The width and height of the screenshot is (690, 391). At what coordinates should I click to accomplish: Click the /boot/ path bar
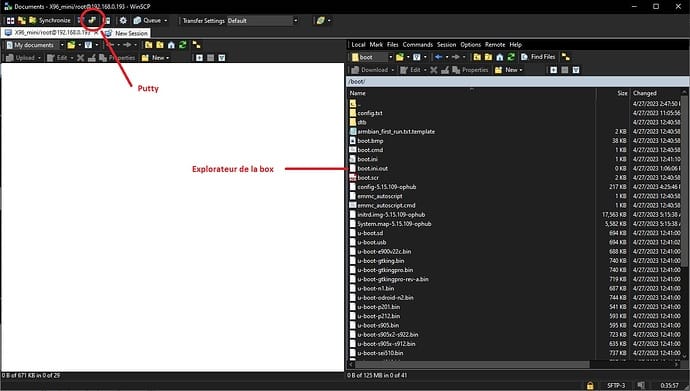(x=518, y=82)
